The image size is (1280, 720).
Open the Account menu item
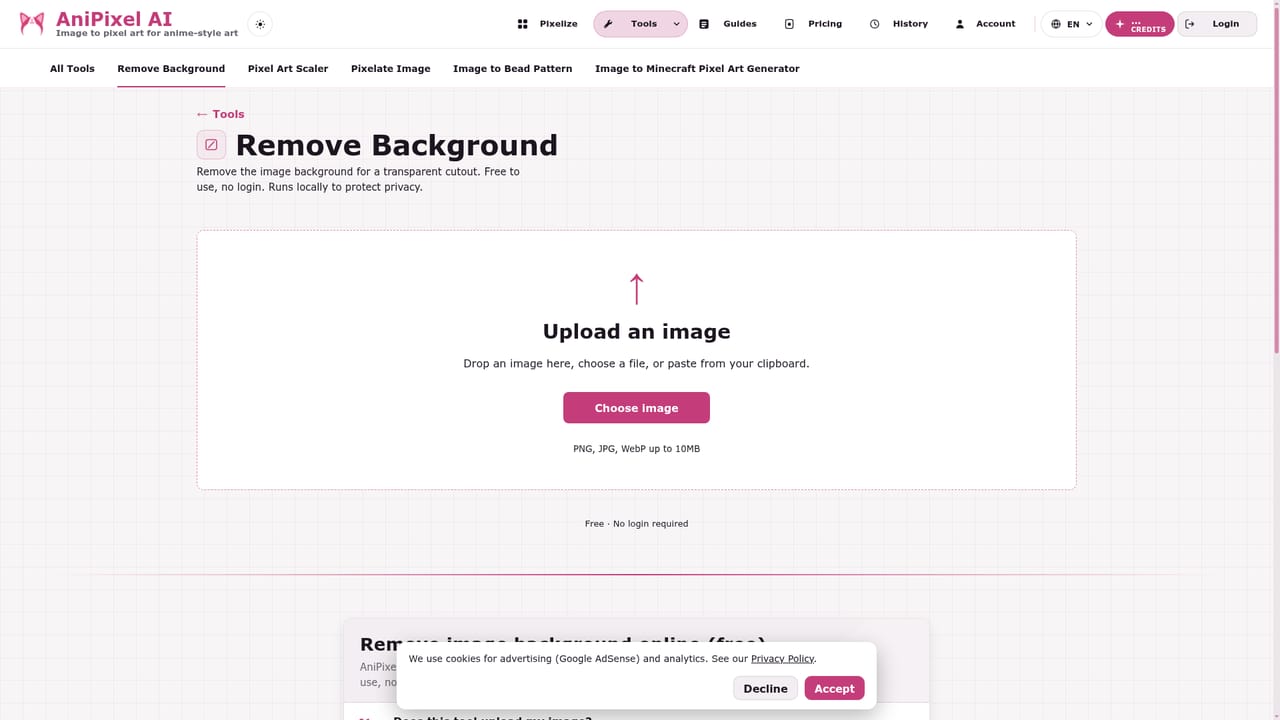pos(986,24)
